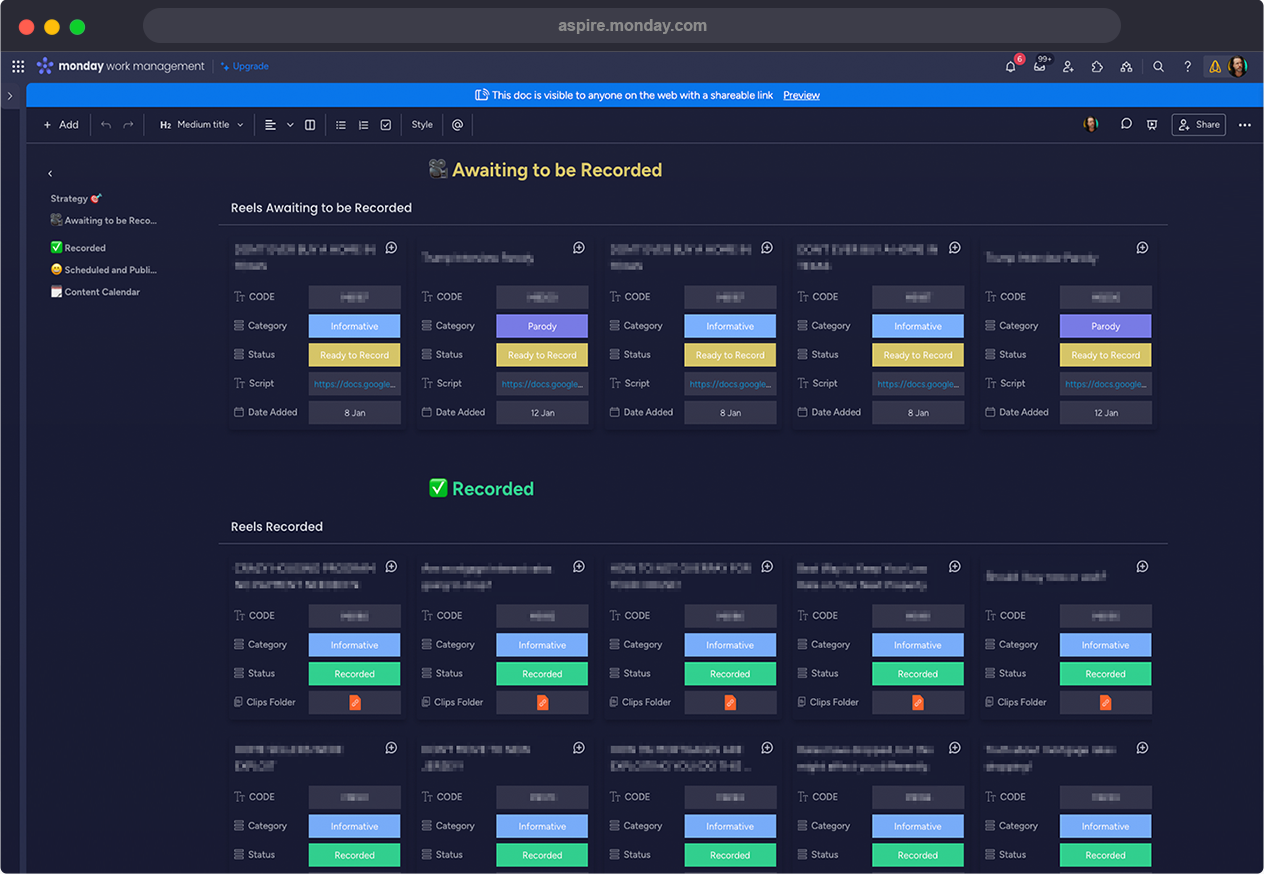This screenshot has height=874, width=1264.
Task: Open the Medium title heading dropdown
Action: point(202,125)
